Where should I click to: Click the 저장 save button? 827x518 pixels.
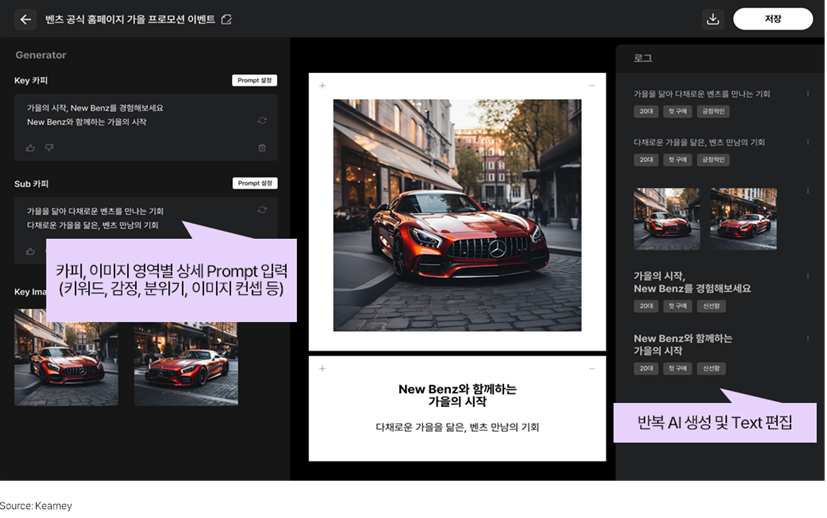773,19
